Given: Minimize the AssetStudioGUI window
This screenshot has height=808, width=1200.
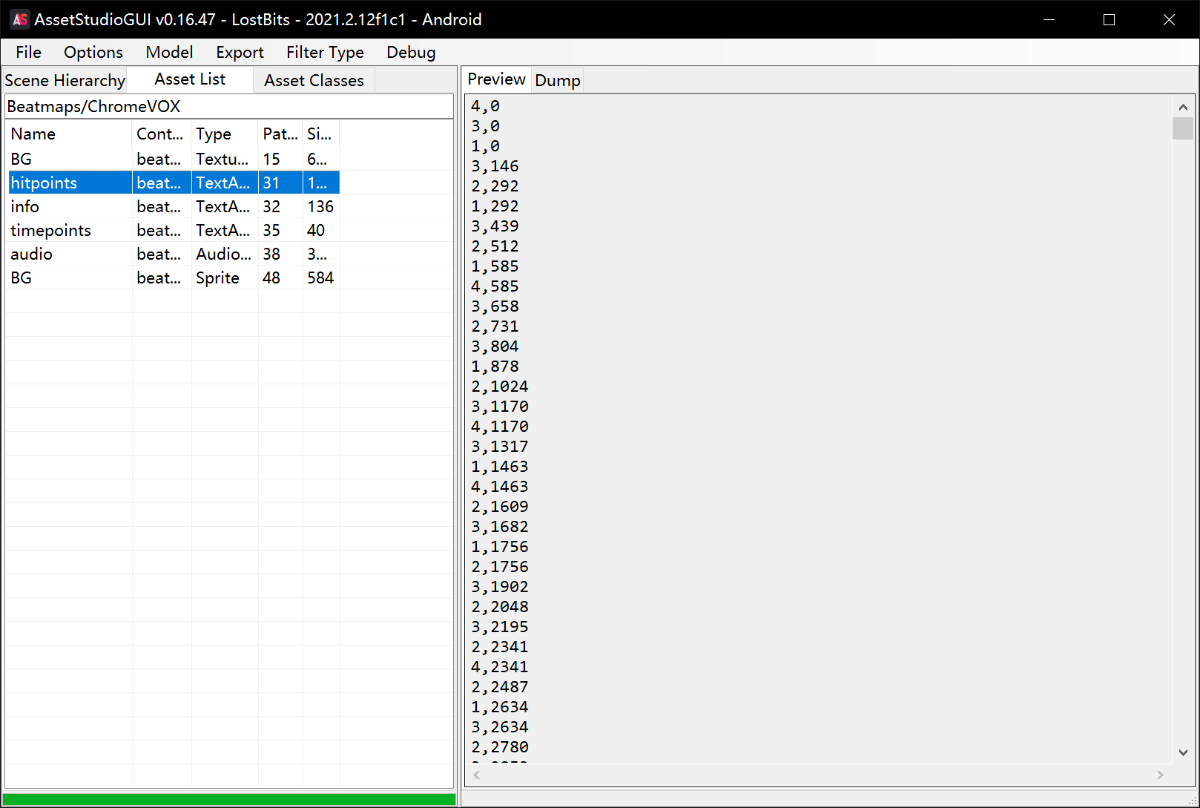Looking at the screenshot, I should [x=1049, y=19].
